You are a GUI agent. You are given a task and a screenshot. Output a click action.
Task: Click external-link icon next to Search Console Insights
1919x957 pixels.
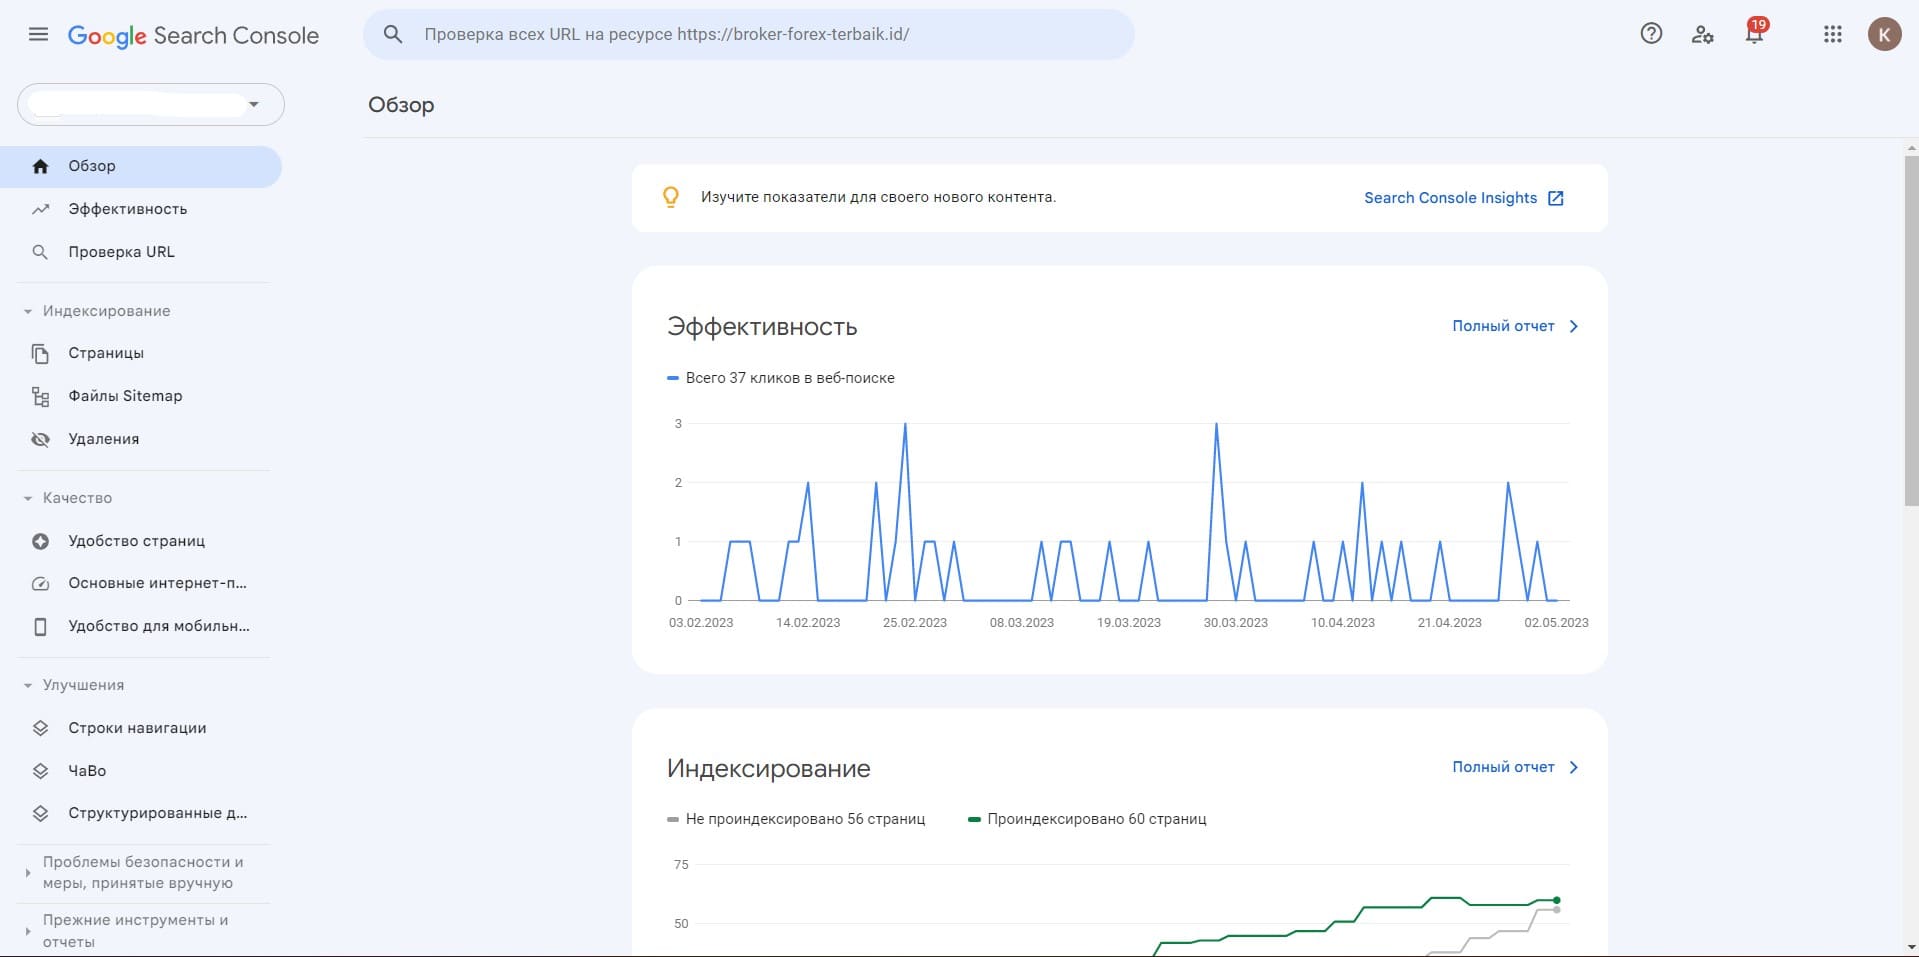[1556, 198]
